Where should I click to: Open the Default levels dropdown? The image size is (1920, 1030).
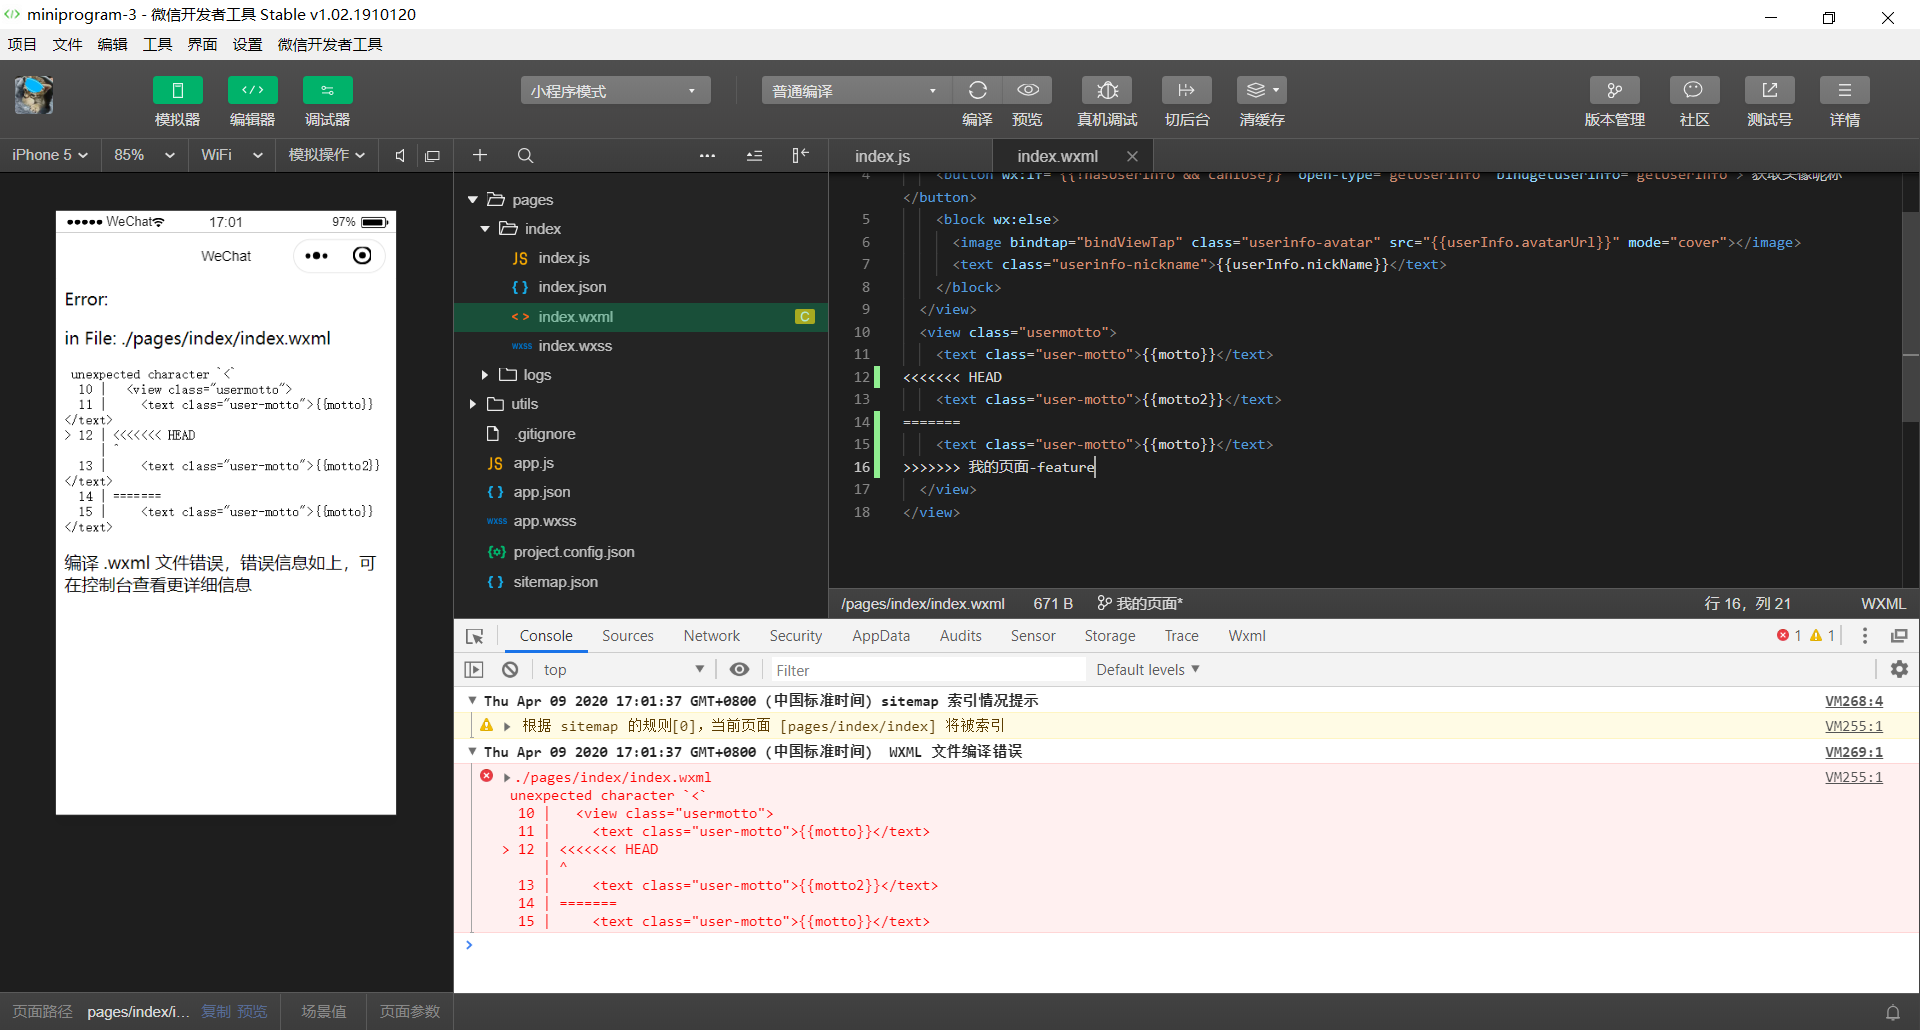(1147, 670)
